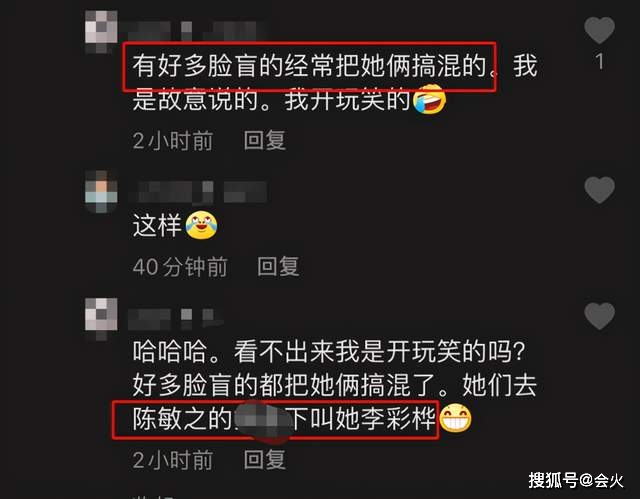Open the second commenter's blurred username
This screenshot has width=640, height=499.
pyautogui.click(x=198, y=192)
